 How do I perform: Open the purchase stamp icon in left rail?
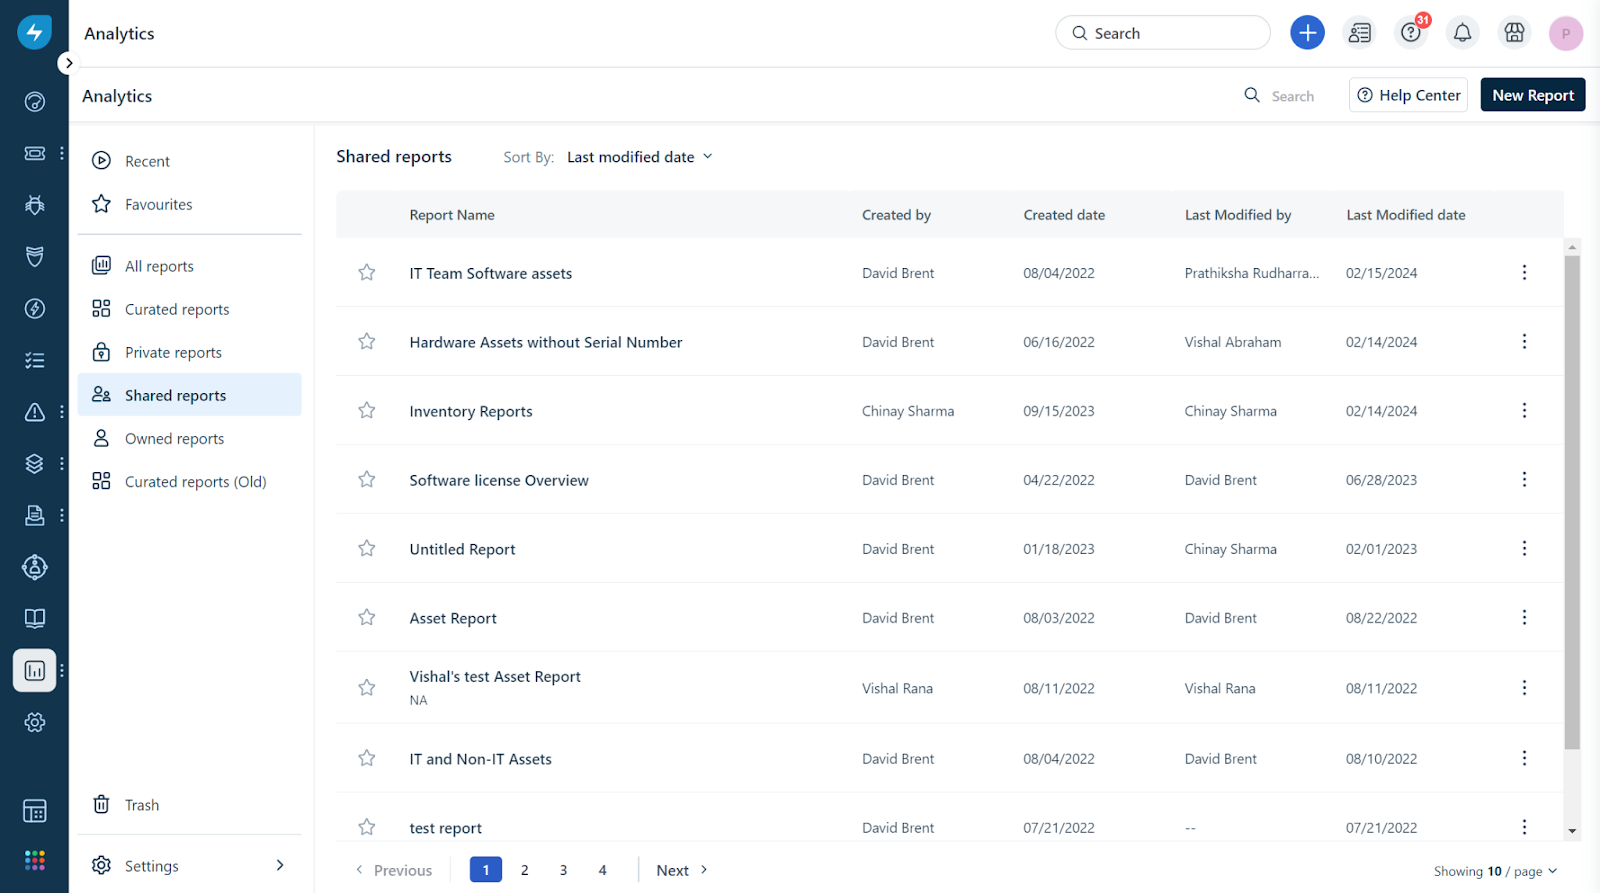coord(35,515)
